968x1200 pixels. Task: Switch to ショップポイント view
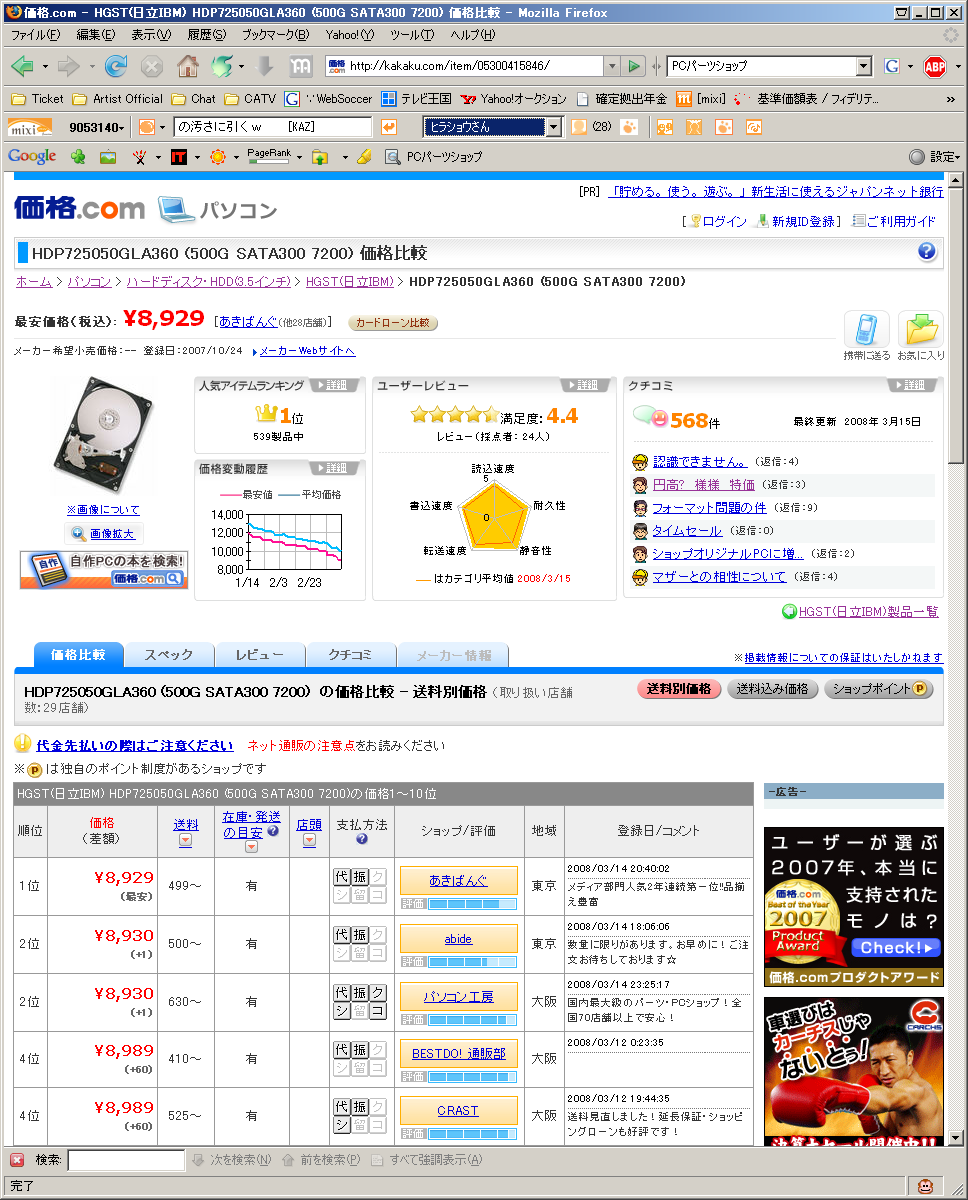point(879,689)
